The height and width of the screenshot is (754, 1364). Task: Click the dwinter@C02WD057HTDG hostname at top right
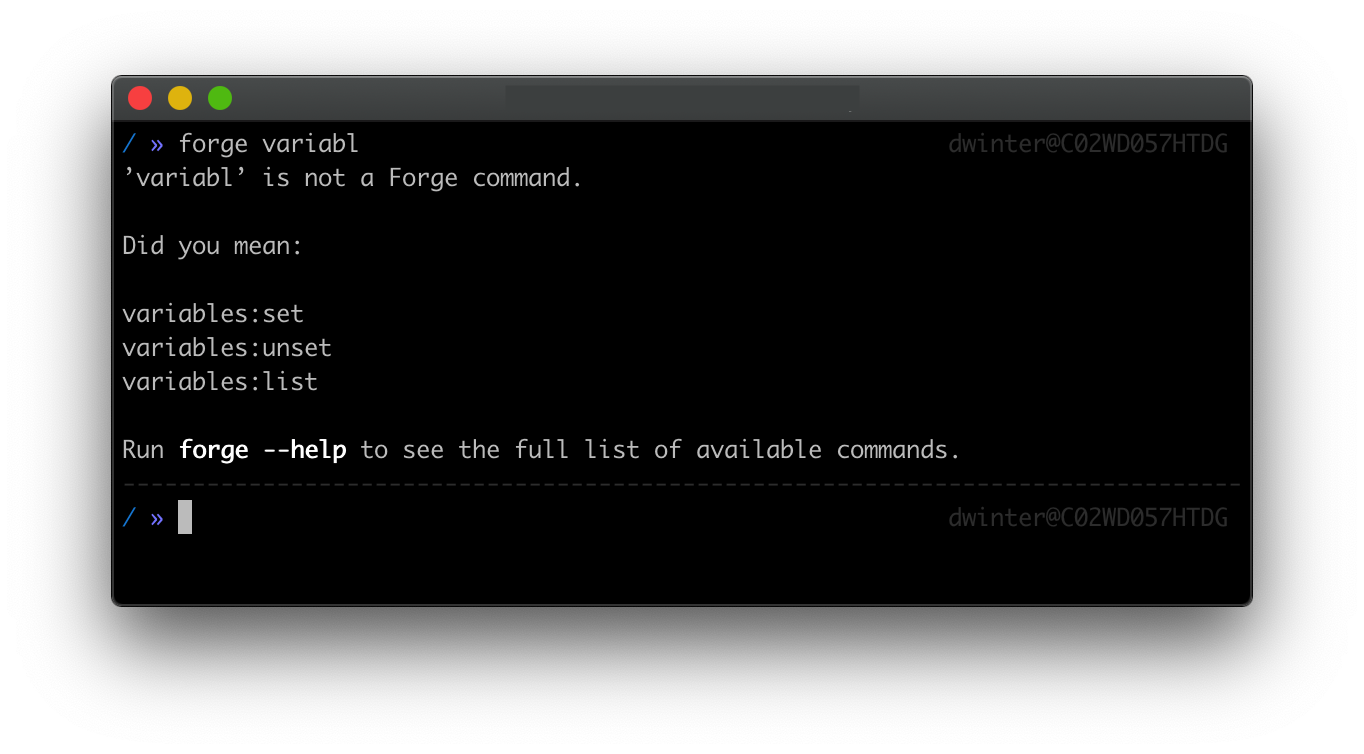click(x=1088, y=143)
